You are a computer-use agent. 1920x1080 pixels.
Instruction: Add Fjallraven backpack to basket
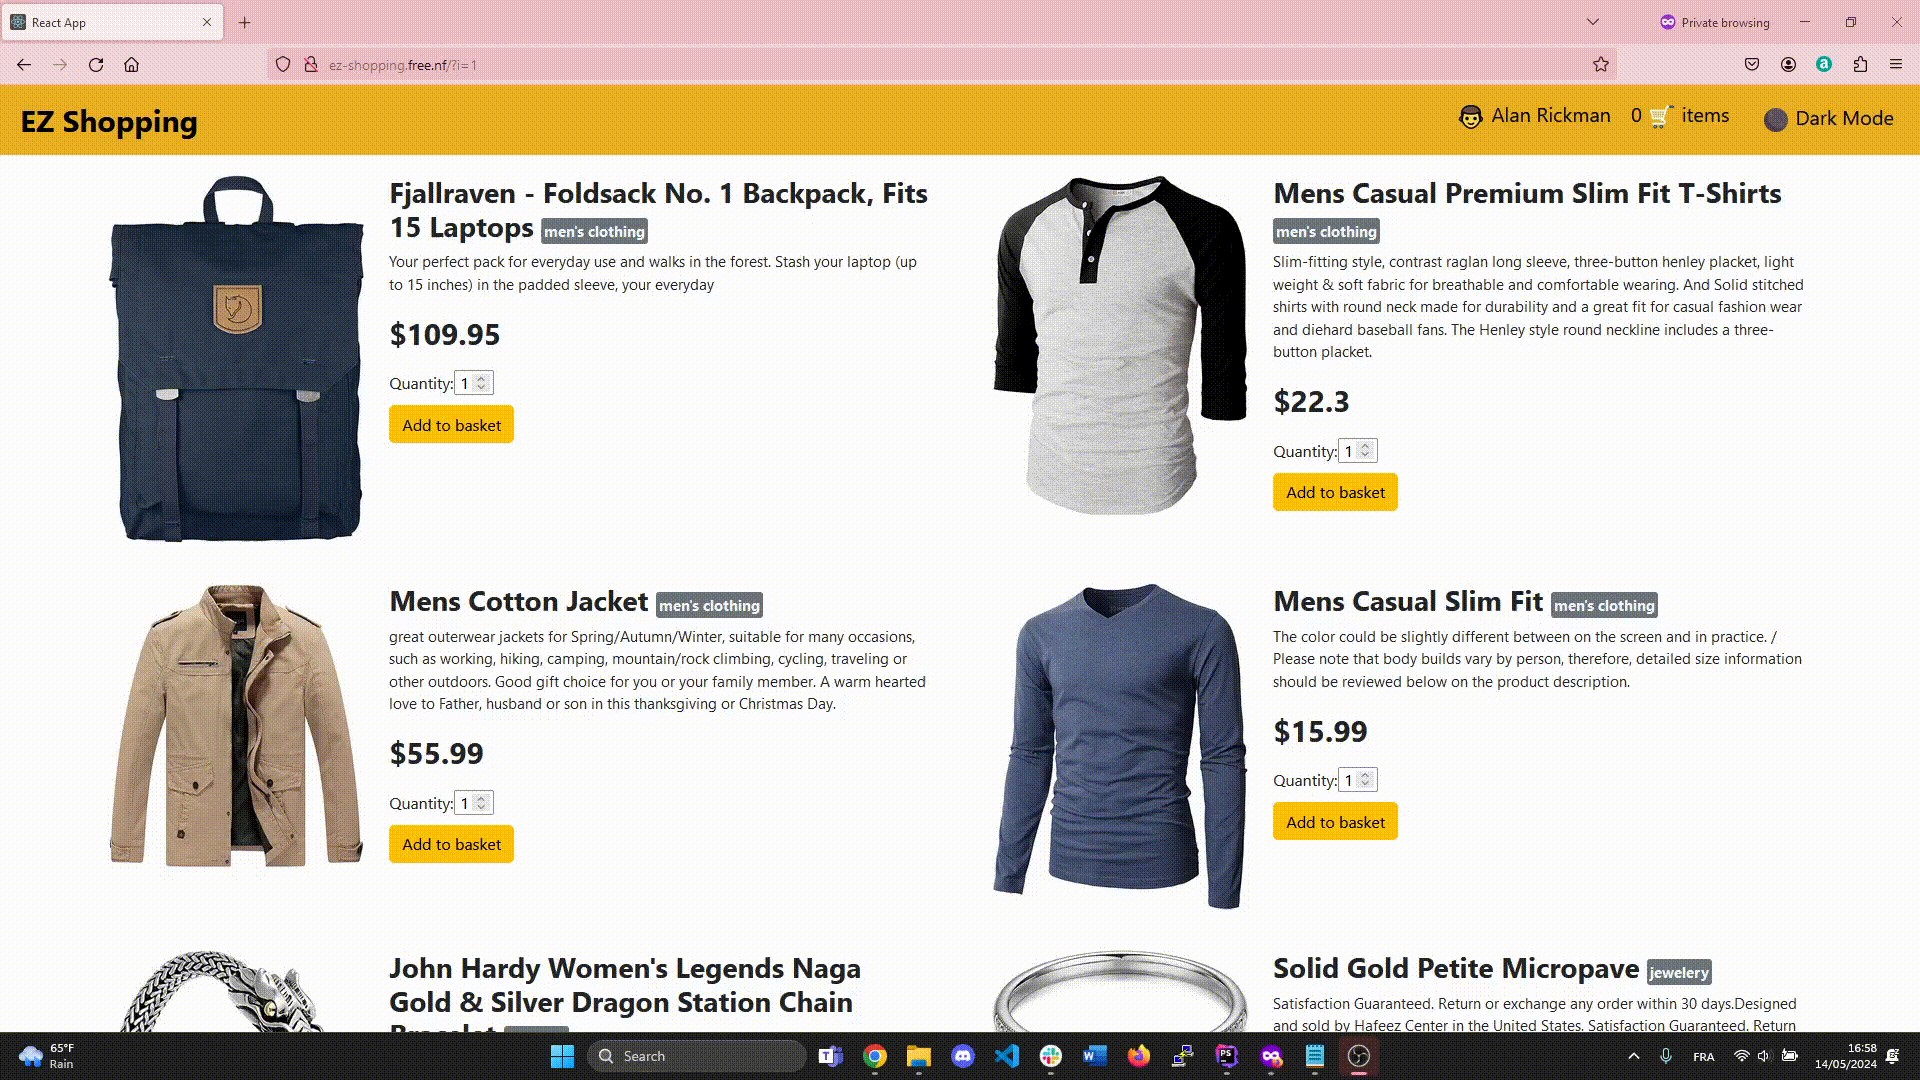[x=451, y=425]
